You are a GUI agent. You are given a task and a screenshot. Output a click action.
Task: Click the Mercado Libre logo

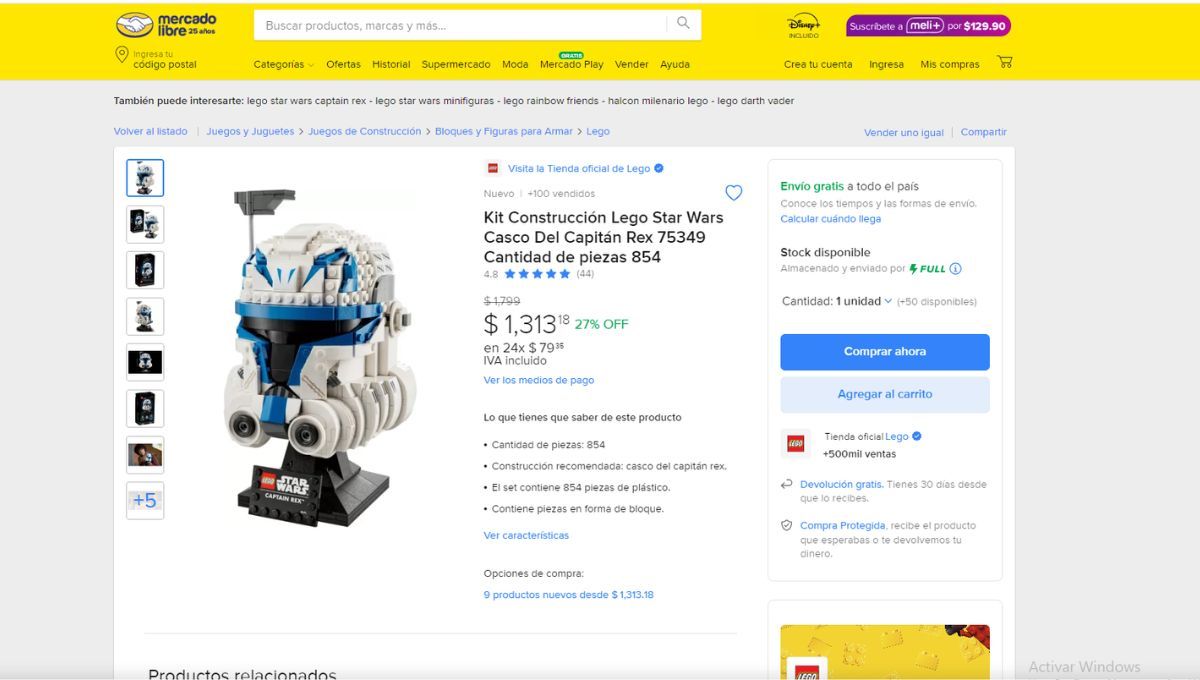click(166, 25)
